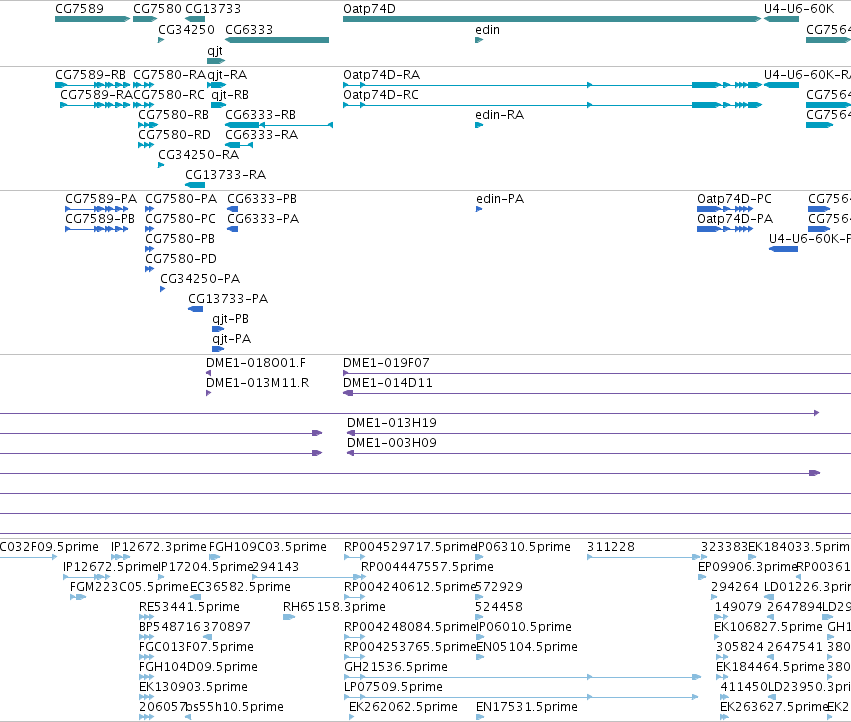Image resolution: width=851 pixels, height=722 pixels.
Task: Click the FGH104D09.5prime EST label
Action: [198, 668]
